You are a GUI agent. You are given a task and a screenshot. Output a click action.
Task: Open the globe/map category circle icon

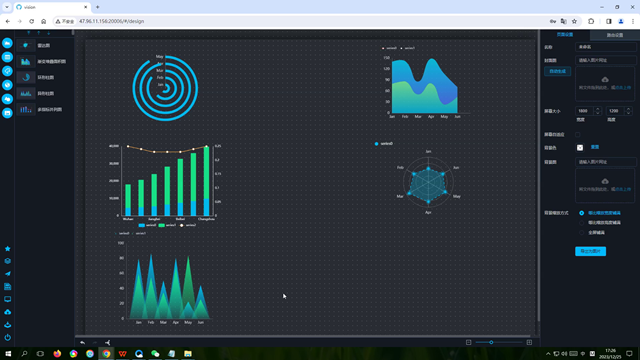point(7,85)
